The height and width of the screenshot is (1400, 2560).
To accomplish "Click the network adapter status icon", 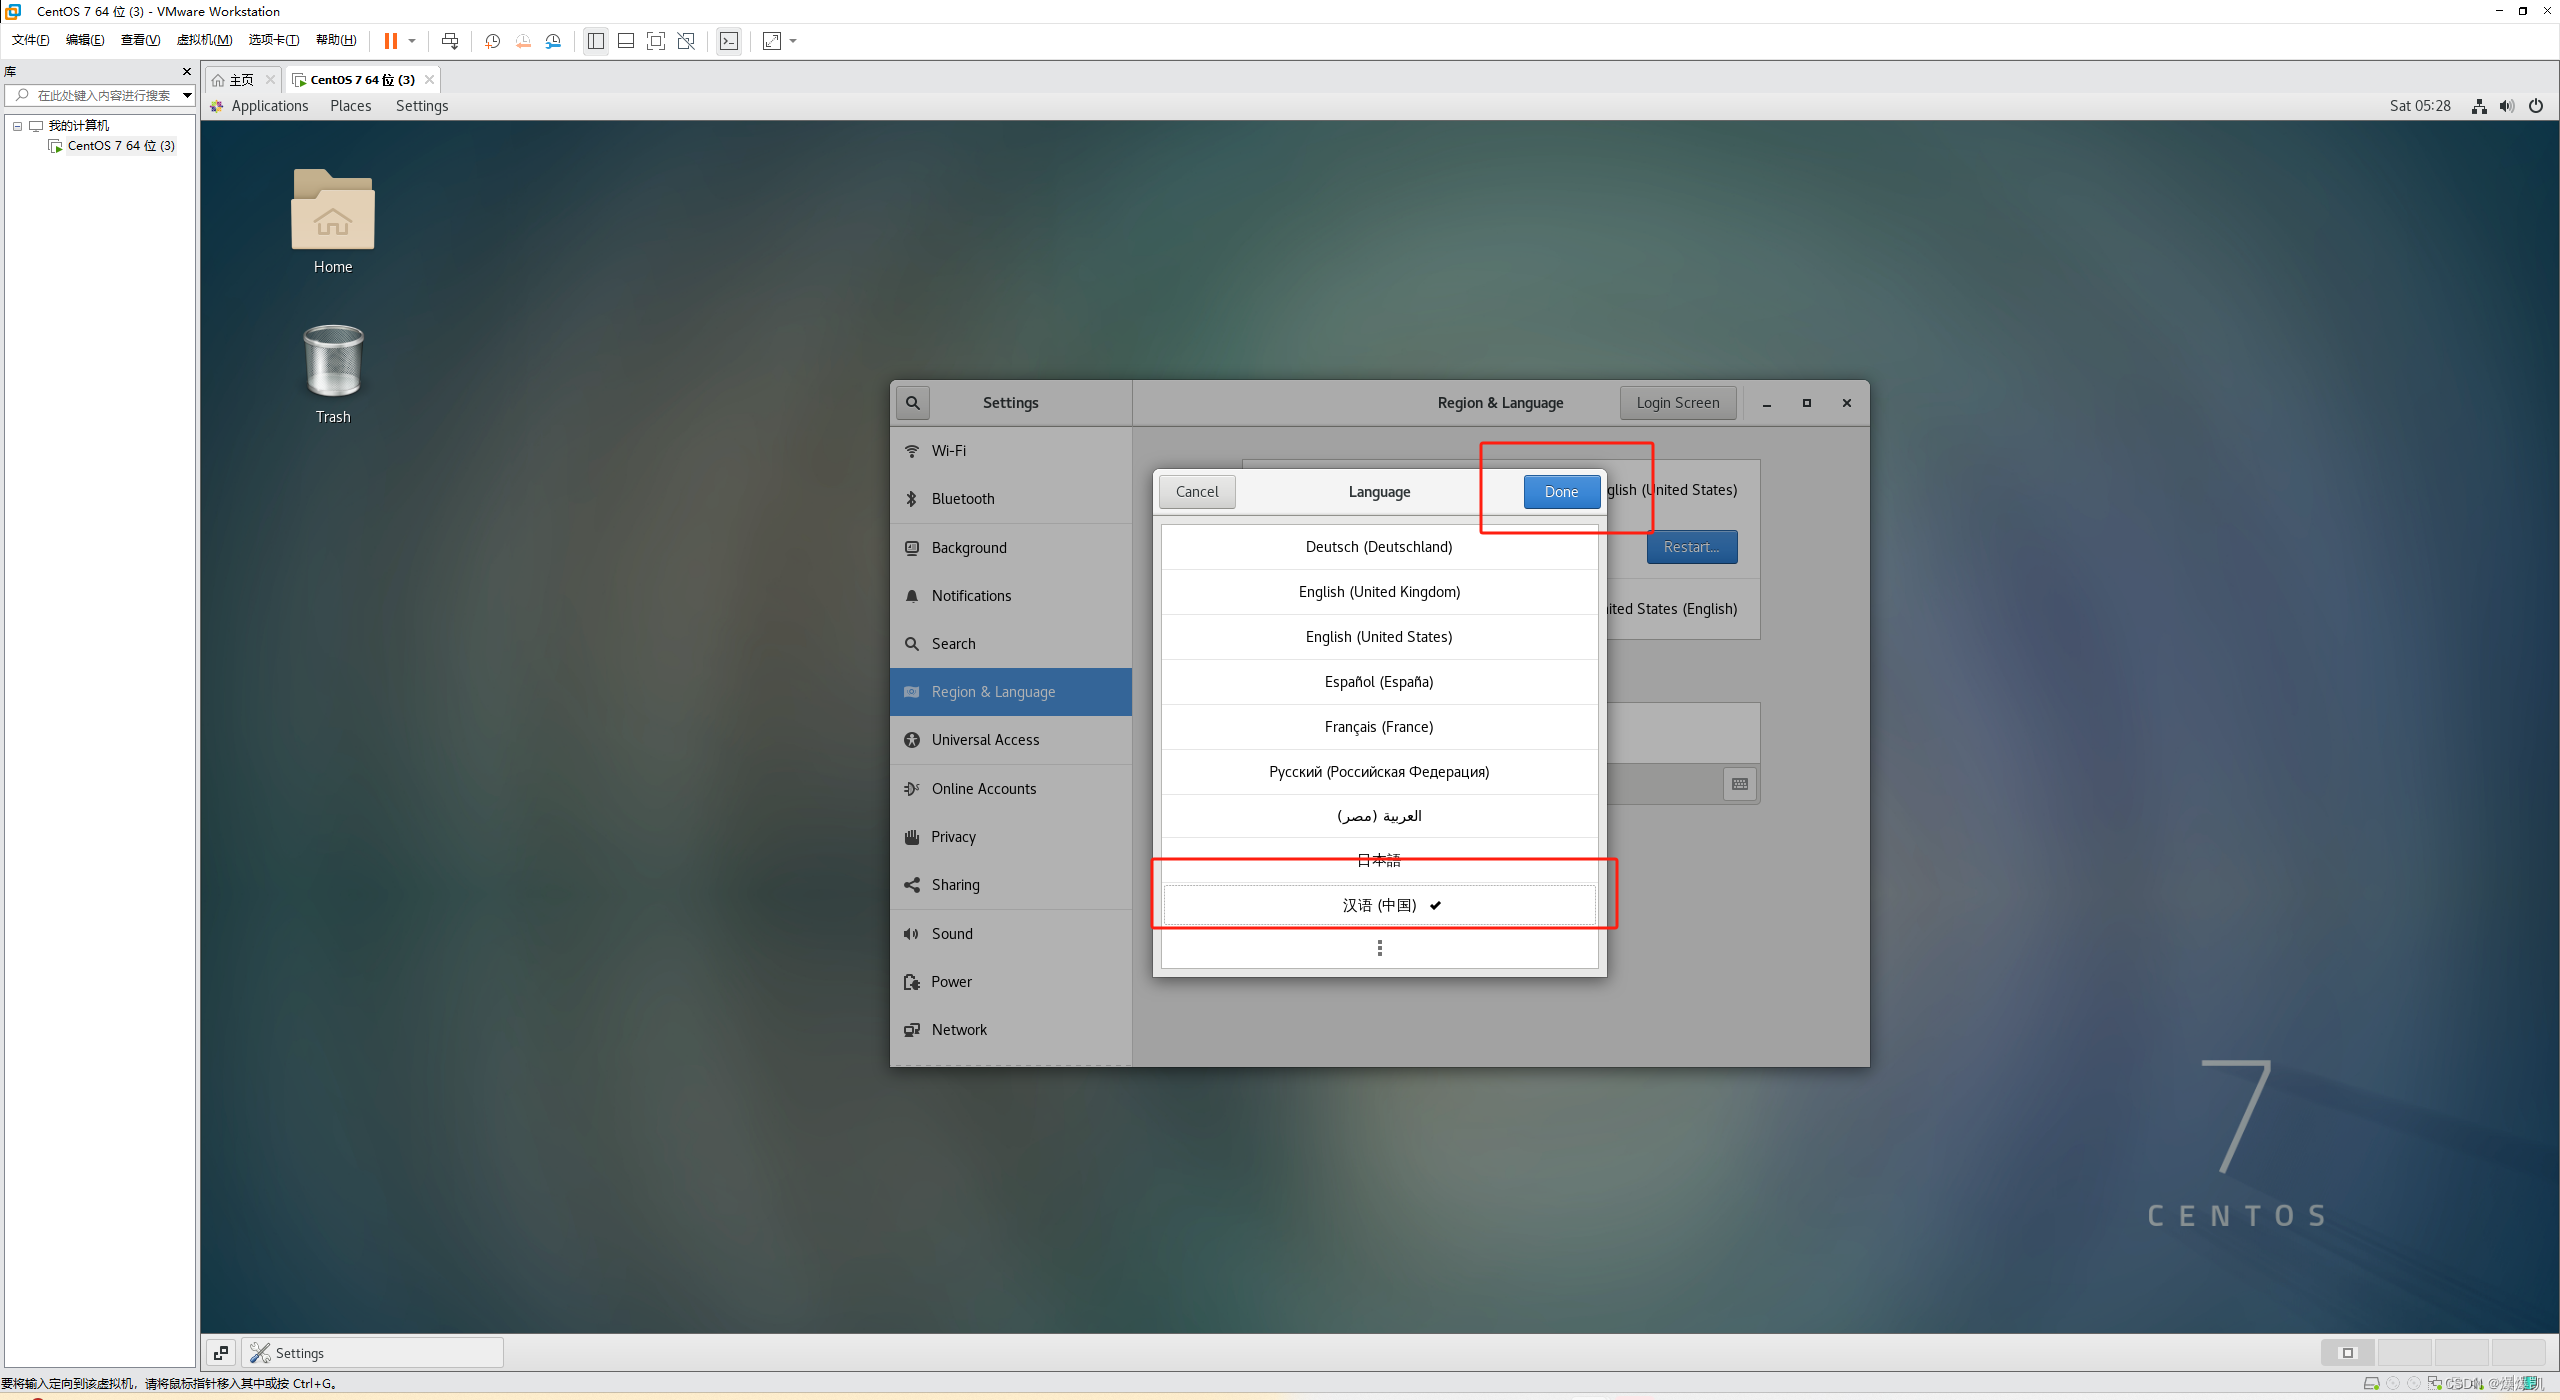I will pos(2435,1384).
